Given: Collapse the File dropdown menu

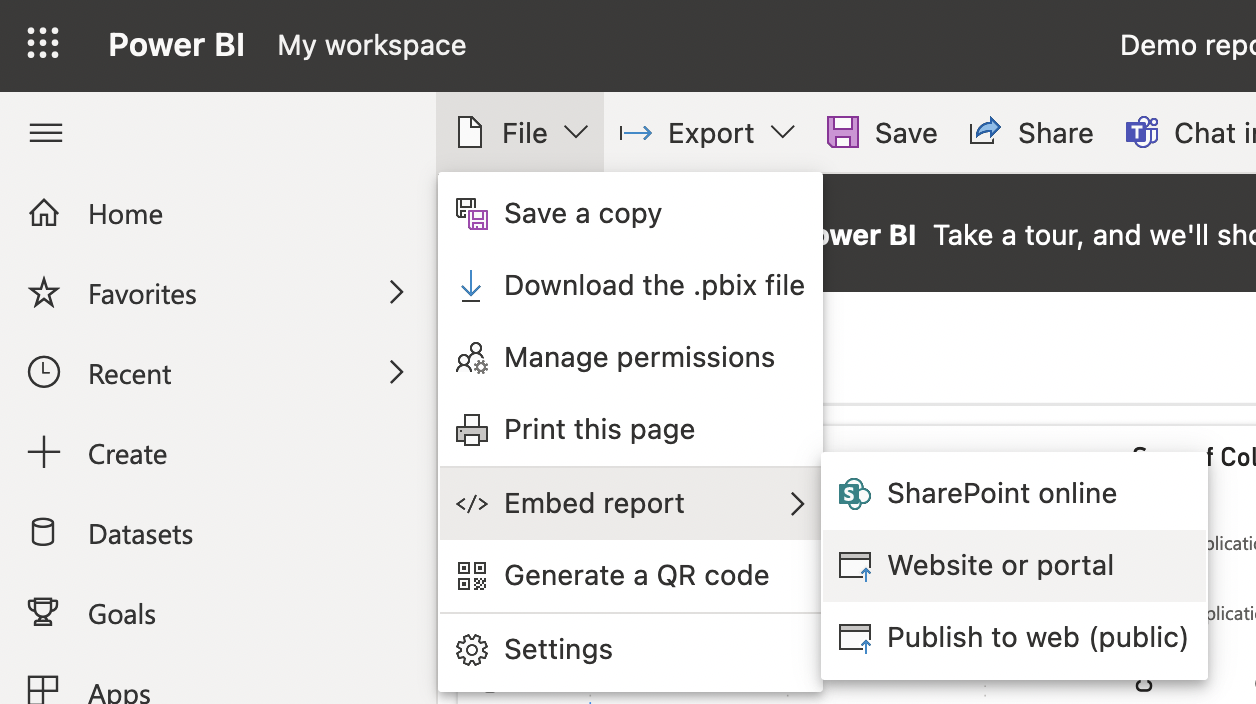Looking at the screenshot, I should (521, 133).
